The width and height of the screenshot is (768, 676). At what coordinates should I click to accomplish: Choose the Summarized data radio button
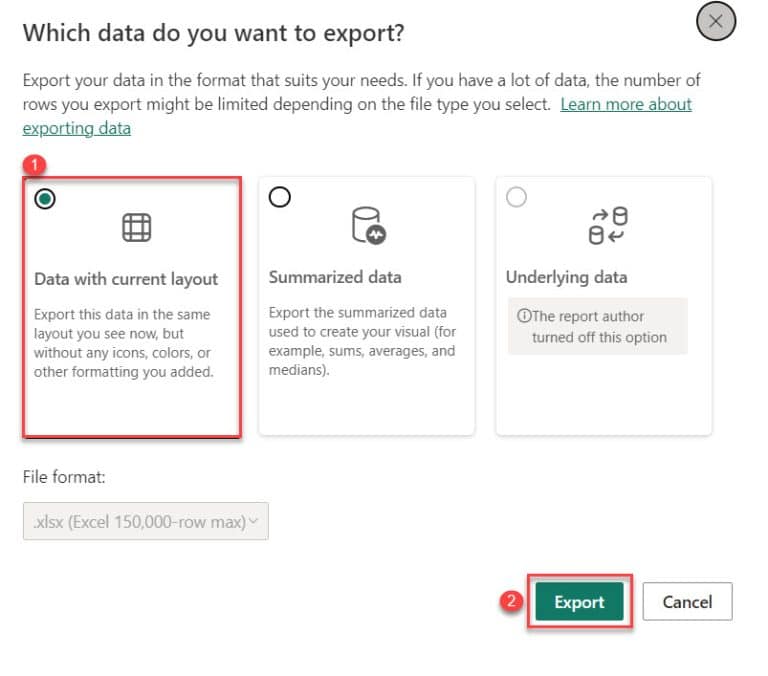280,198
